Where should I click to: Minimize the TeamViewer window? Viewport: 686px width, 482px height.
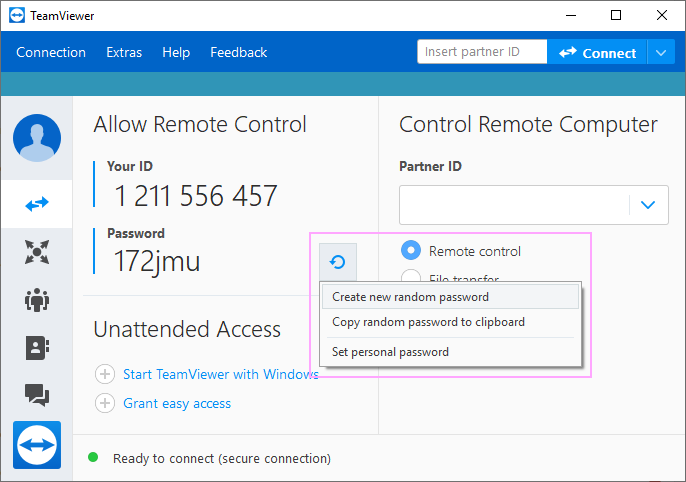point(571,15)
